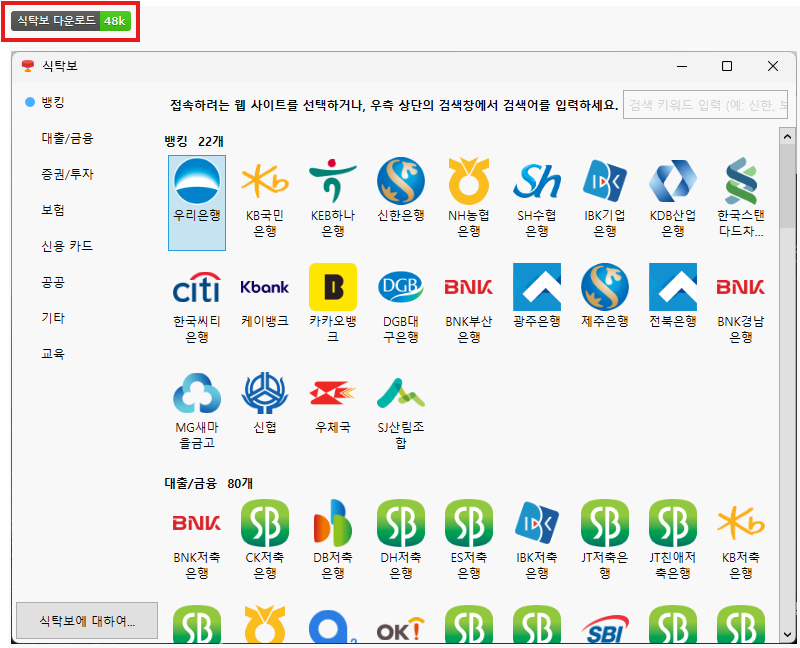The image size is (800, 648).
Task: Click the scrollbar up arrow
Action: coord(787,136)
